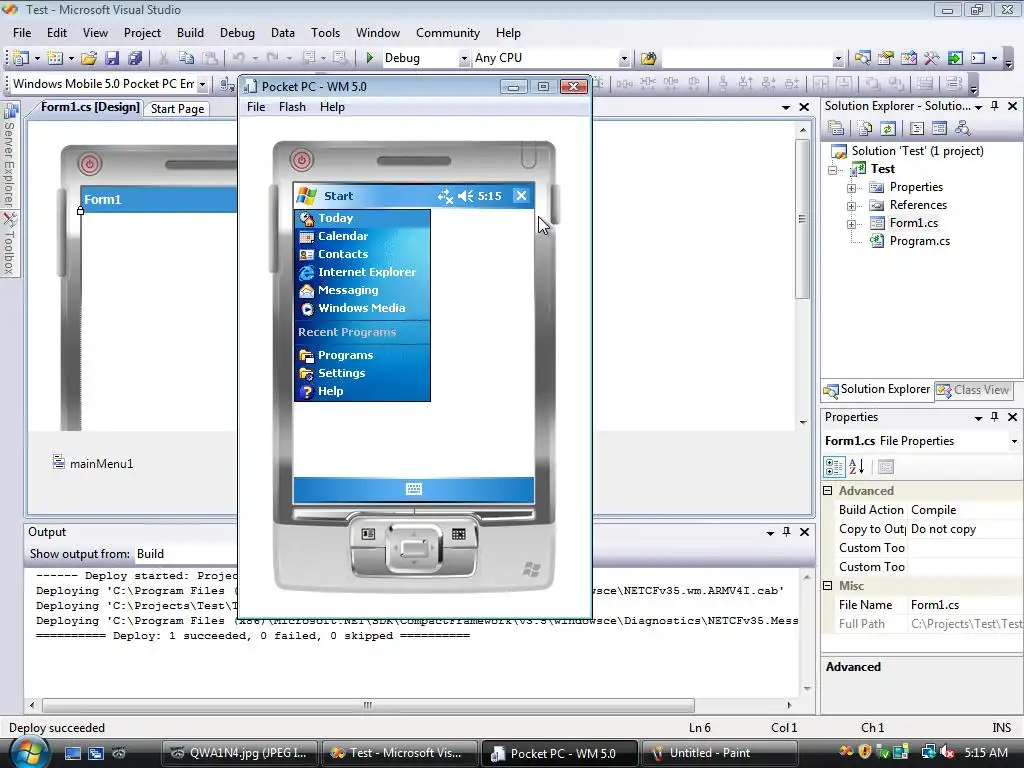The image size is (1024, 768).
Task: Refresh the Solution Explorer
Action: coord(887,128)
